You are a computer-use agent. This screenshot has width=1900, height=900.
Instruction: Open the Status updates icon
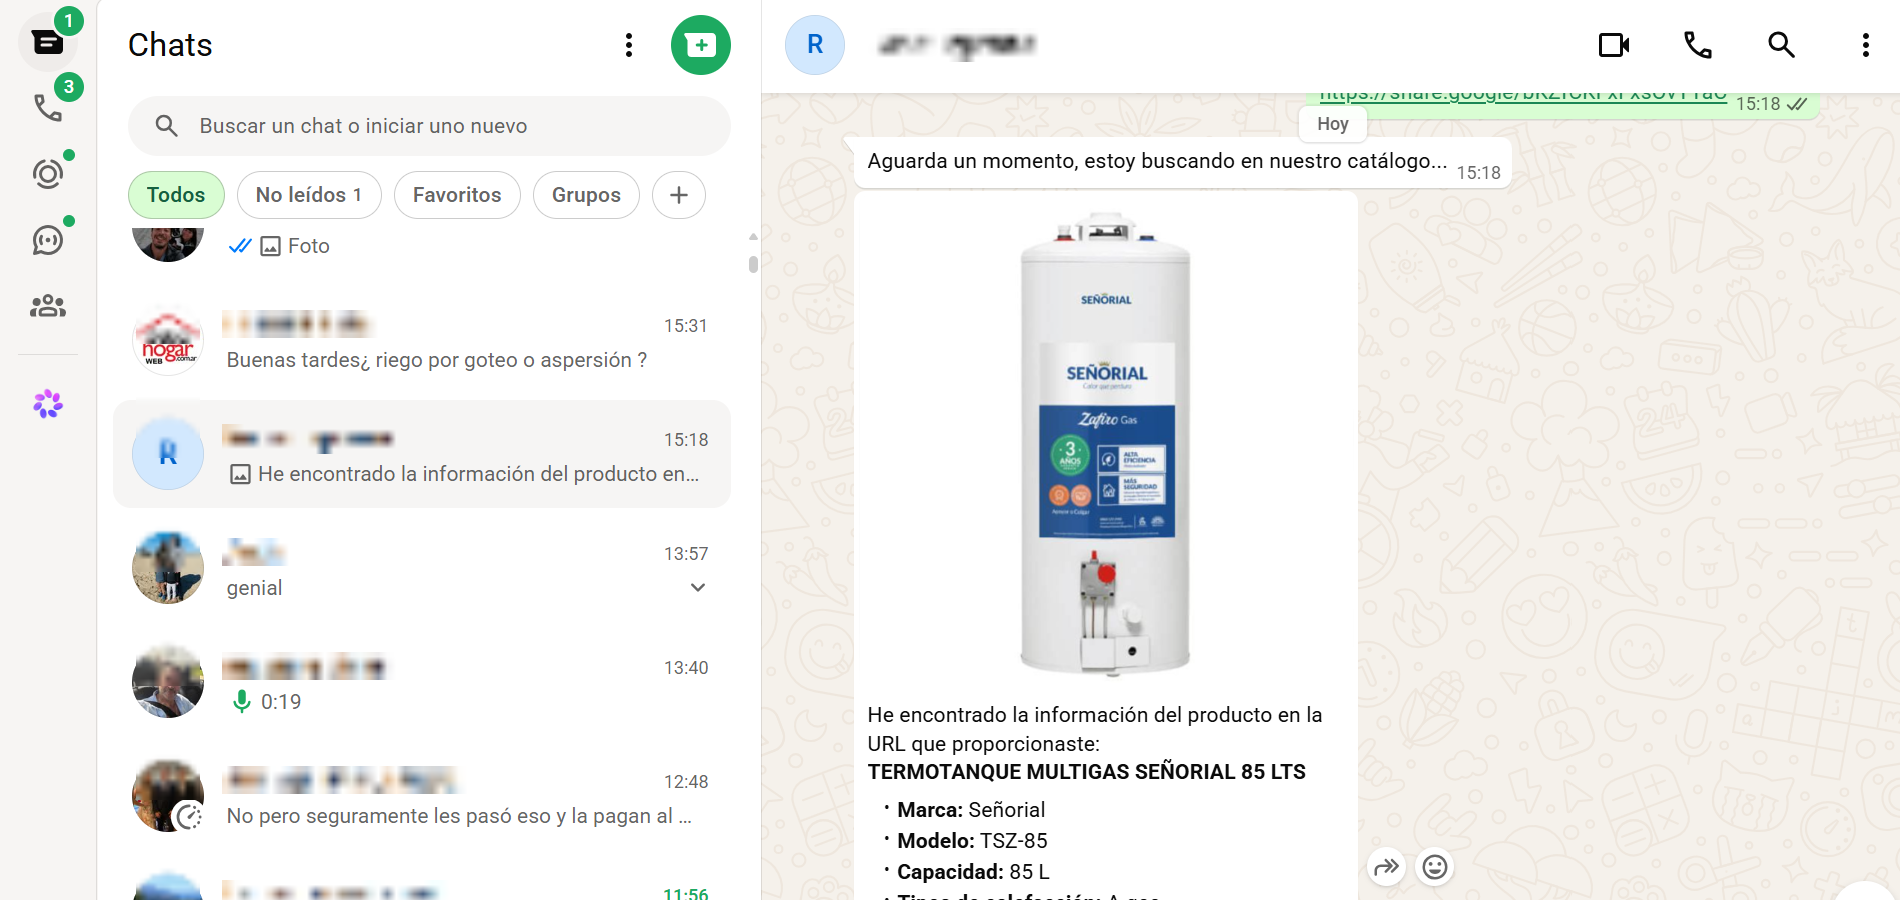pos(48,174)
